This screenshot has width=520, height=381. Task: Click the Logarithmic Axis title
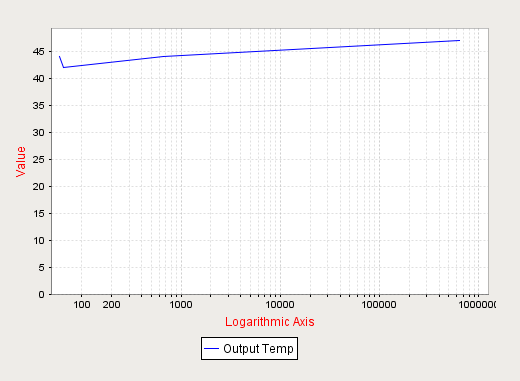pyautogui.click(x=270, y=322)
